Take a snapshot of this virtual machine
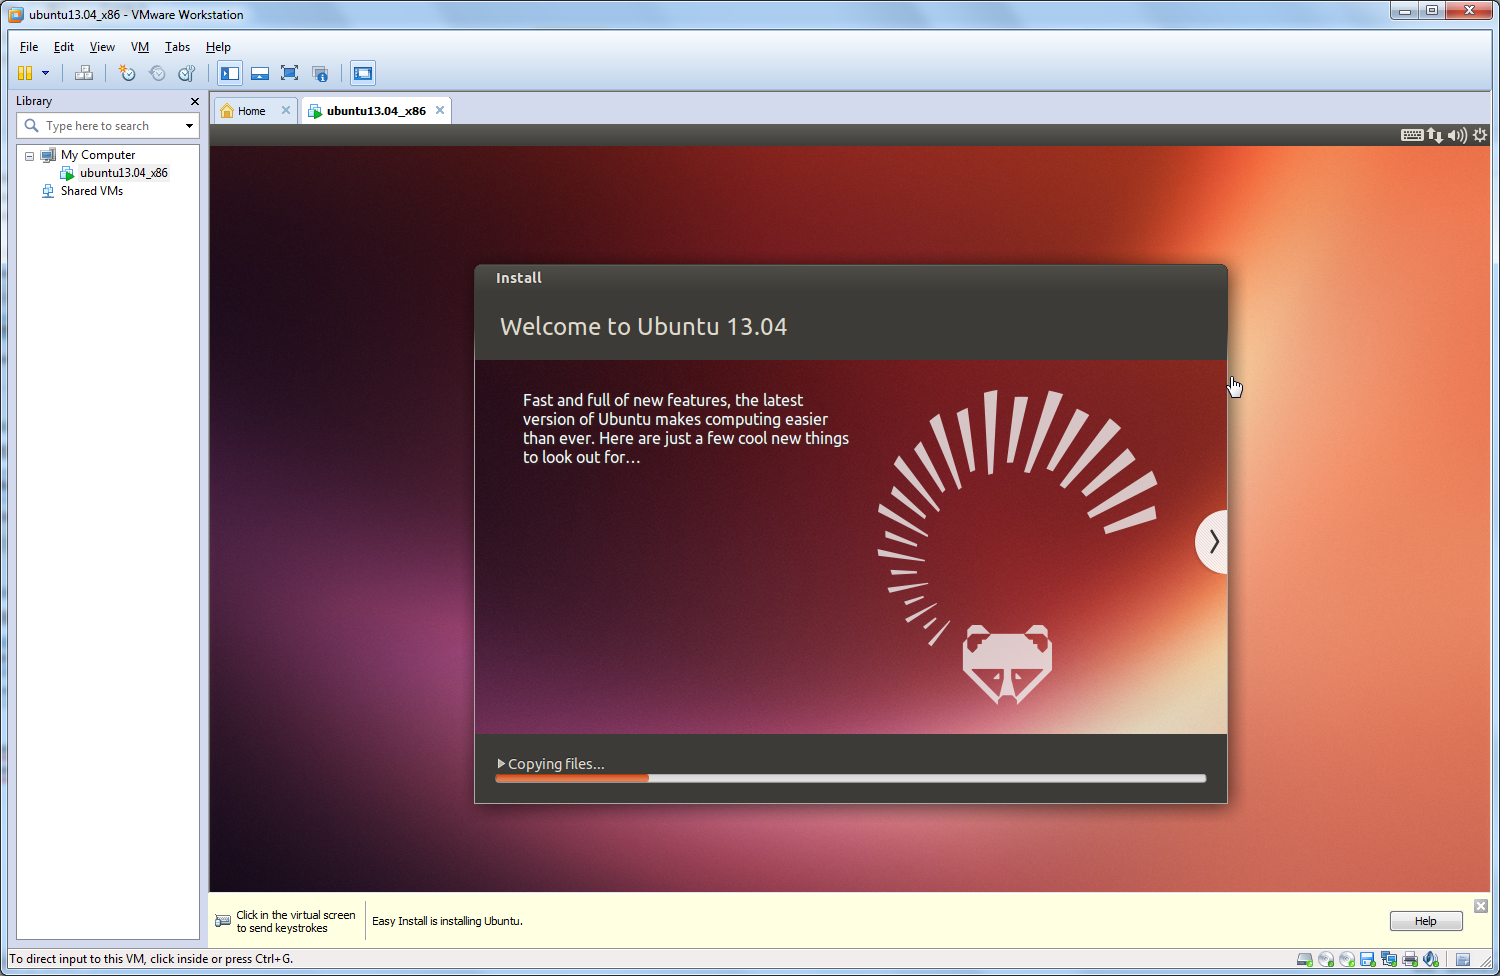1500x976 pixels. [127, 73]
